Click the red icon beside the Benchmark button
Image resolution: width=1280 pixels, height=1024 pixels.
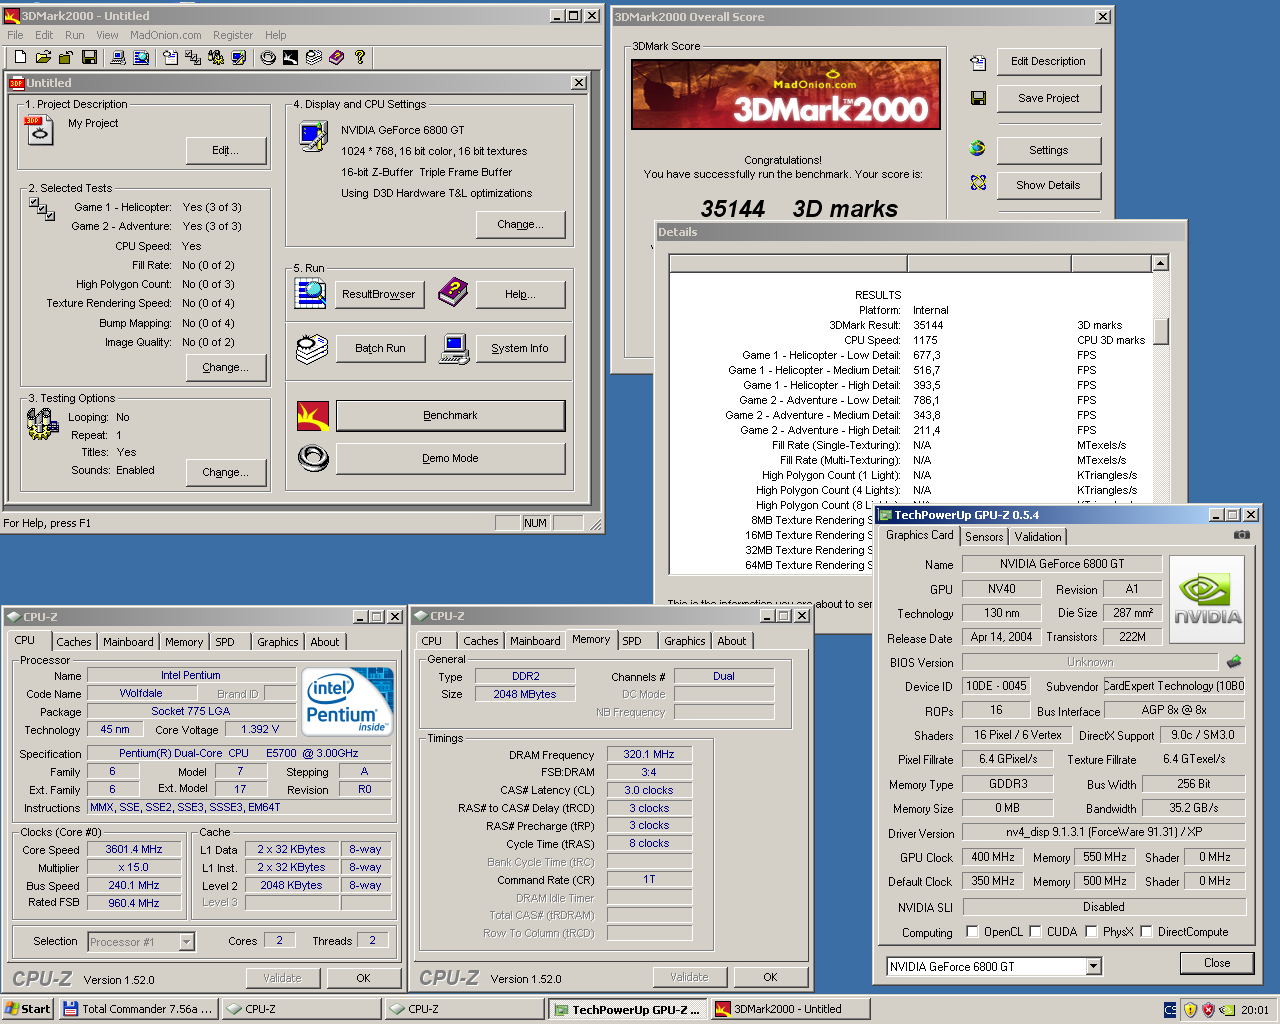point(313,415)
